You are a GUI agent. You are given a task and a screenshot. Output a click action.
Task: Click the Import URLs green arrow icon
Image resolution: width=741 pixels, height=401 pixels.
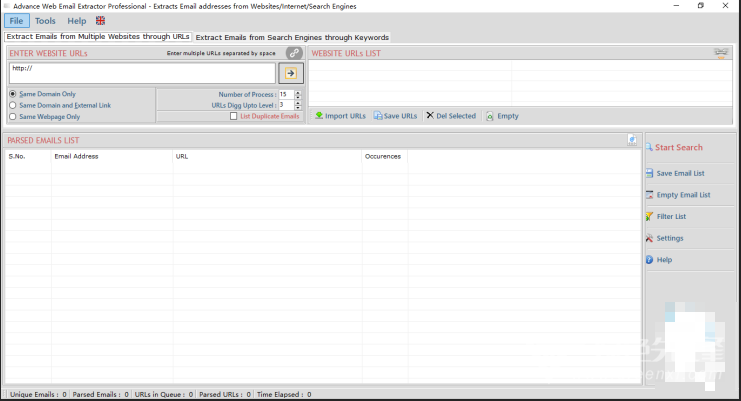click(x=319, y=115)
